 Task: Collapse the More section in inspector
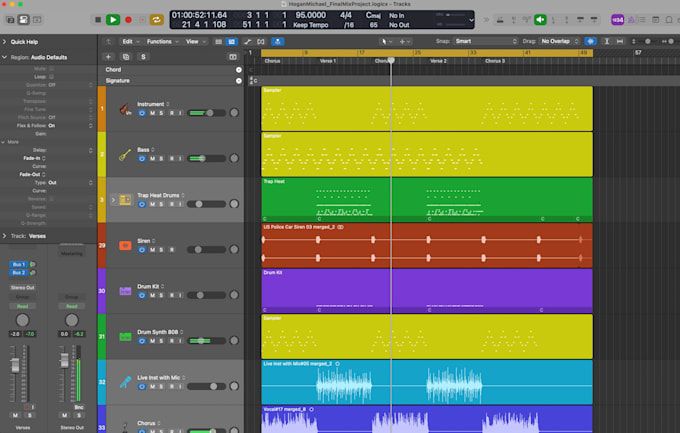3,142
